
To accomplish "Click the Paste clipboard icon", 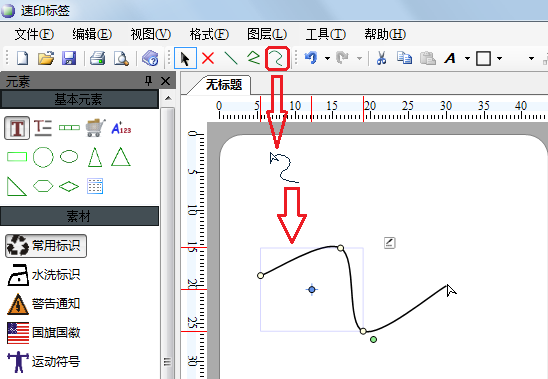I will click(x=427, y=58).
